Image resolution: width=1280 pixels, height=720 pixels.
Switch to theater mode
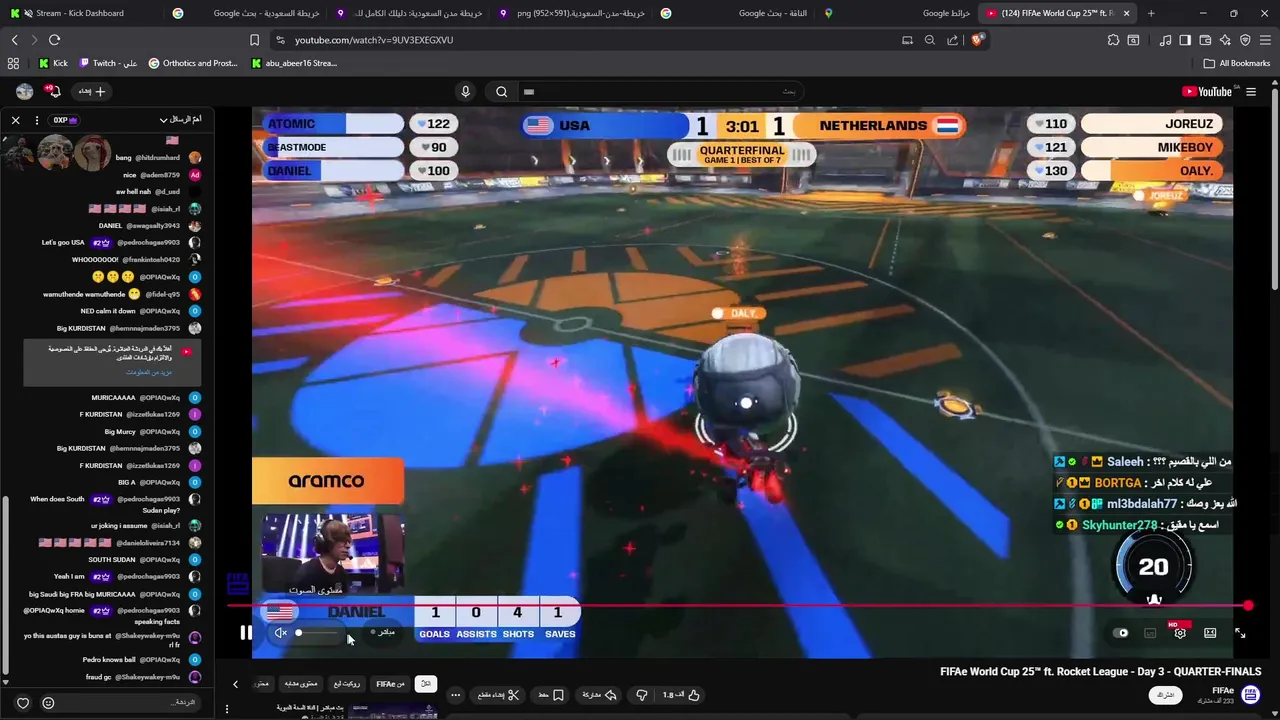pyautogui.click(x=1210, y=633)
